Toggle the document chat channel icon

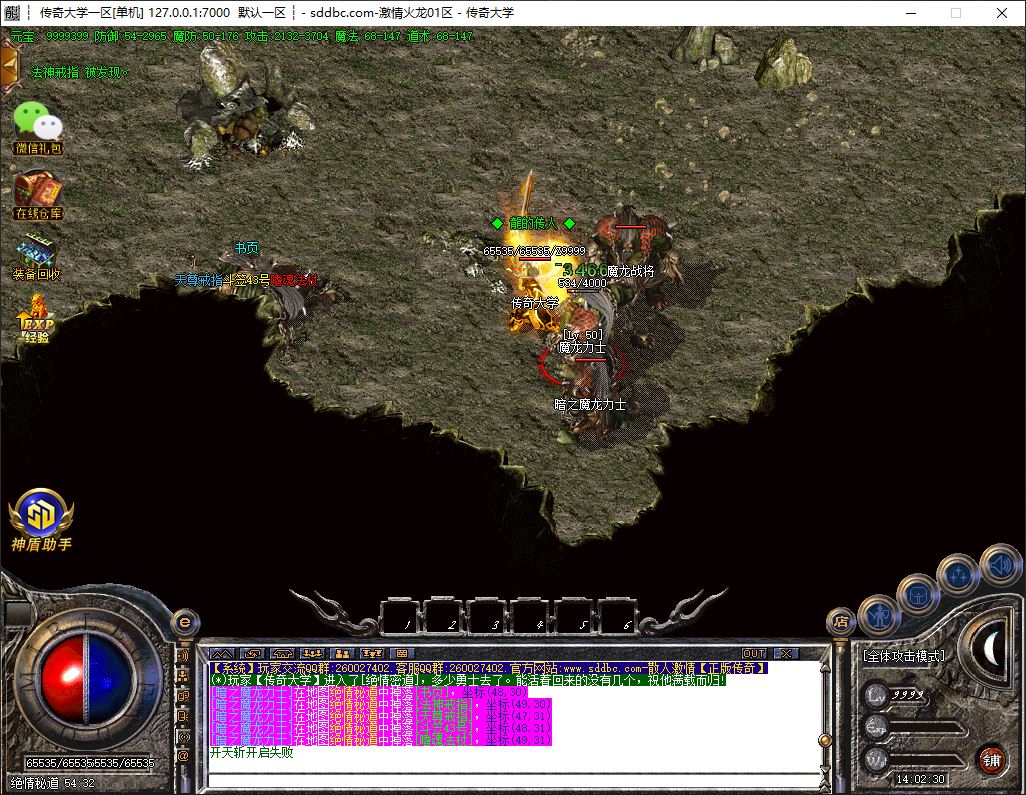[184, 716]
